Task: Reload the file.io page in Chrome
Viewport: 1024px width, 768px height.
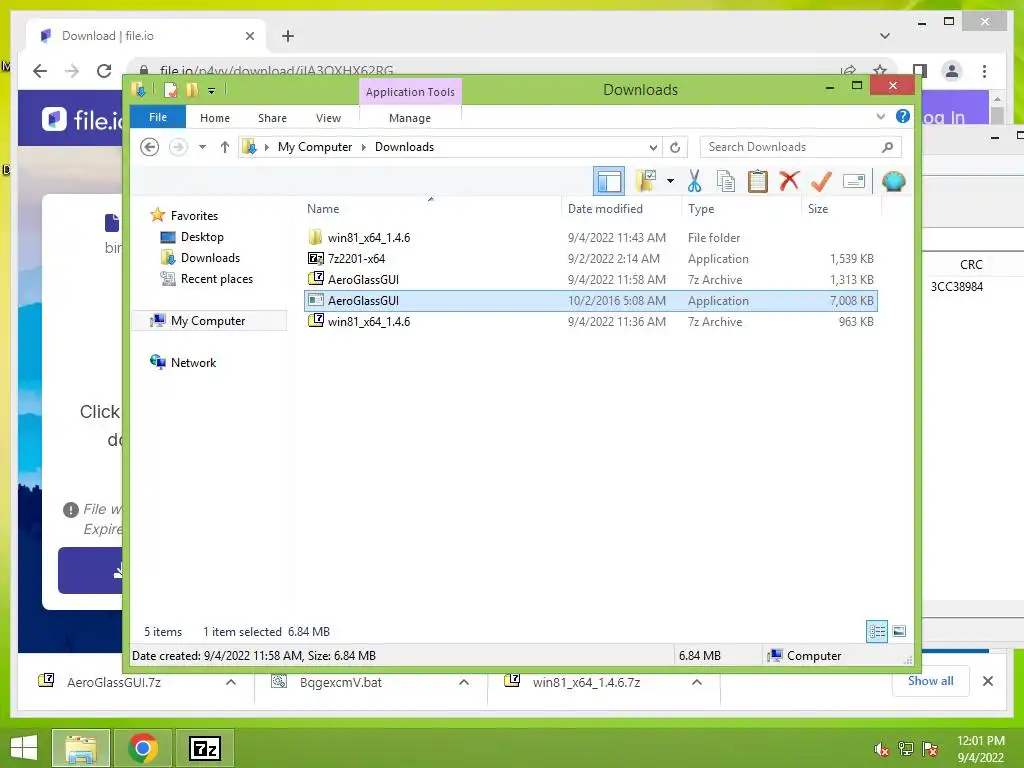Action: tap(104, 71)
